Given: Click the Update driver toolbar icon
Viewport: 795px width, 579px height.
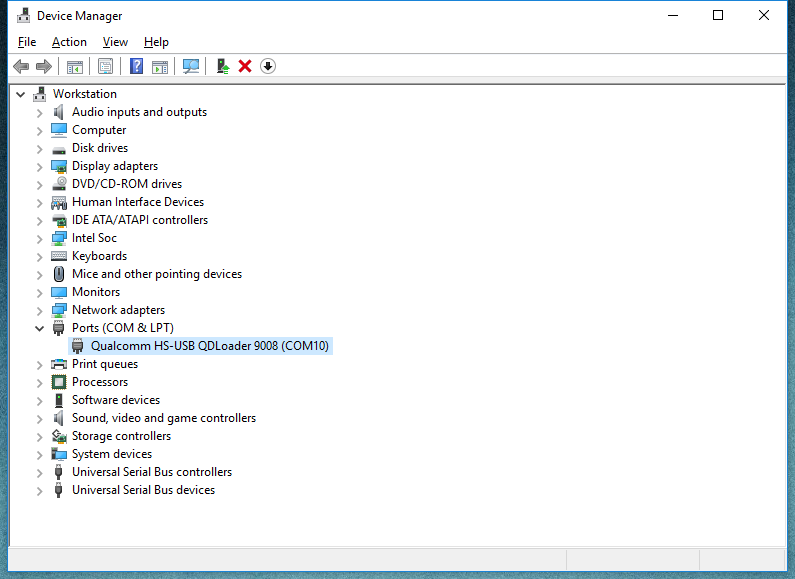Looking at the screenshot, I should coord(223,66).
